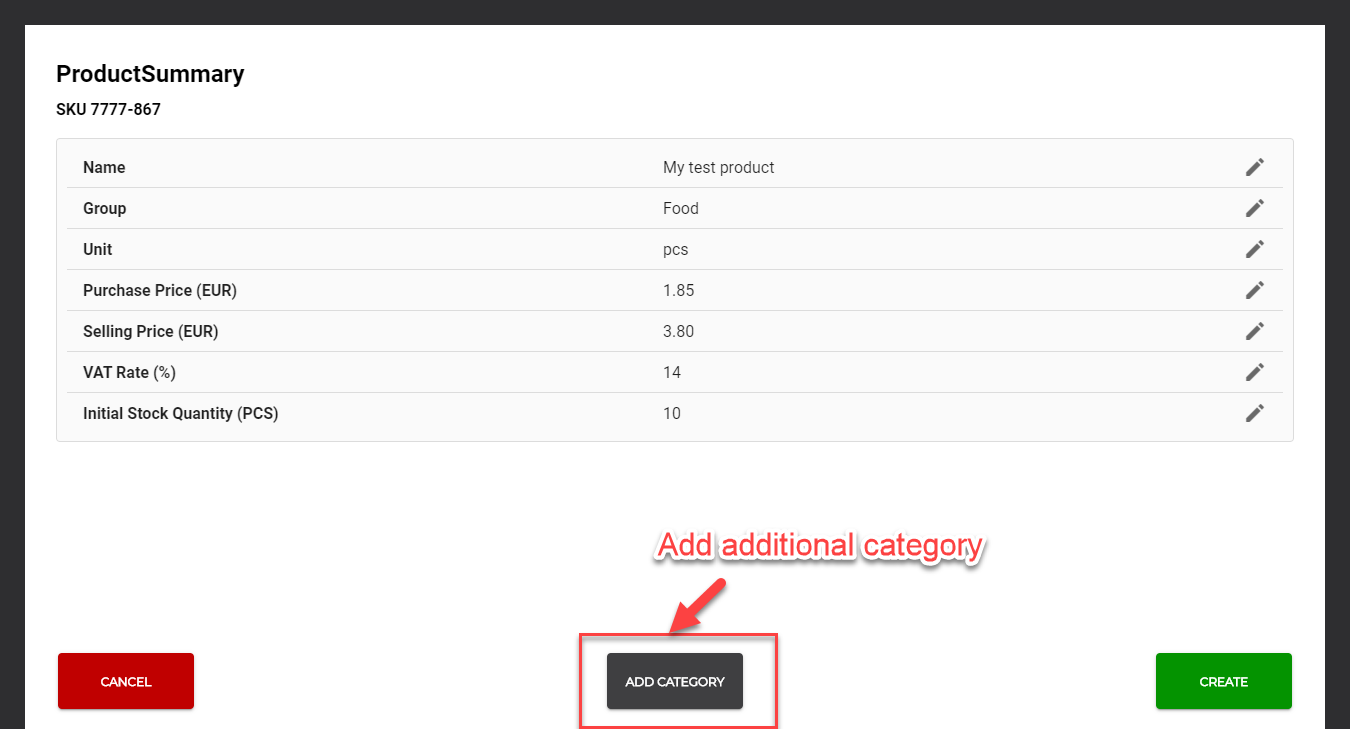The width and height of the screenshot is (1350, 729).
Task: Click the SKU 7777-867 text
Action: (108, 110)
